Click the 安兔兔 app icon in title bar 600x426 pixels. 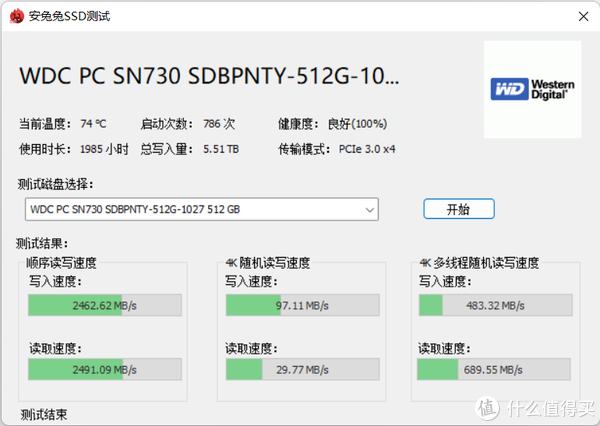coord(17,16)
